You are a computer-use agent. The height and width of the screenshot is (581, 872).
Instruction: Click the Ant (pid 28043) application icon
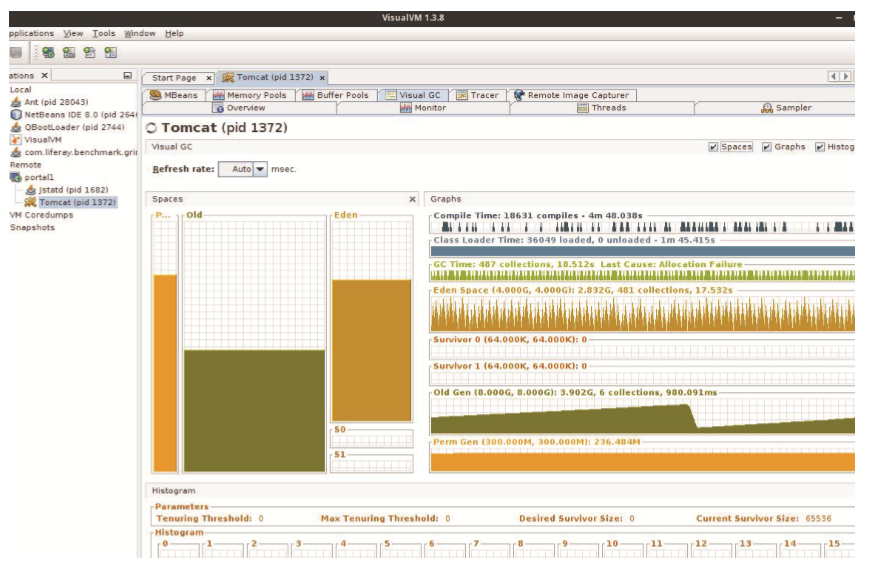pyautogui.click(x=16, y=102)
